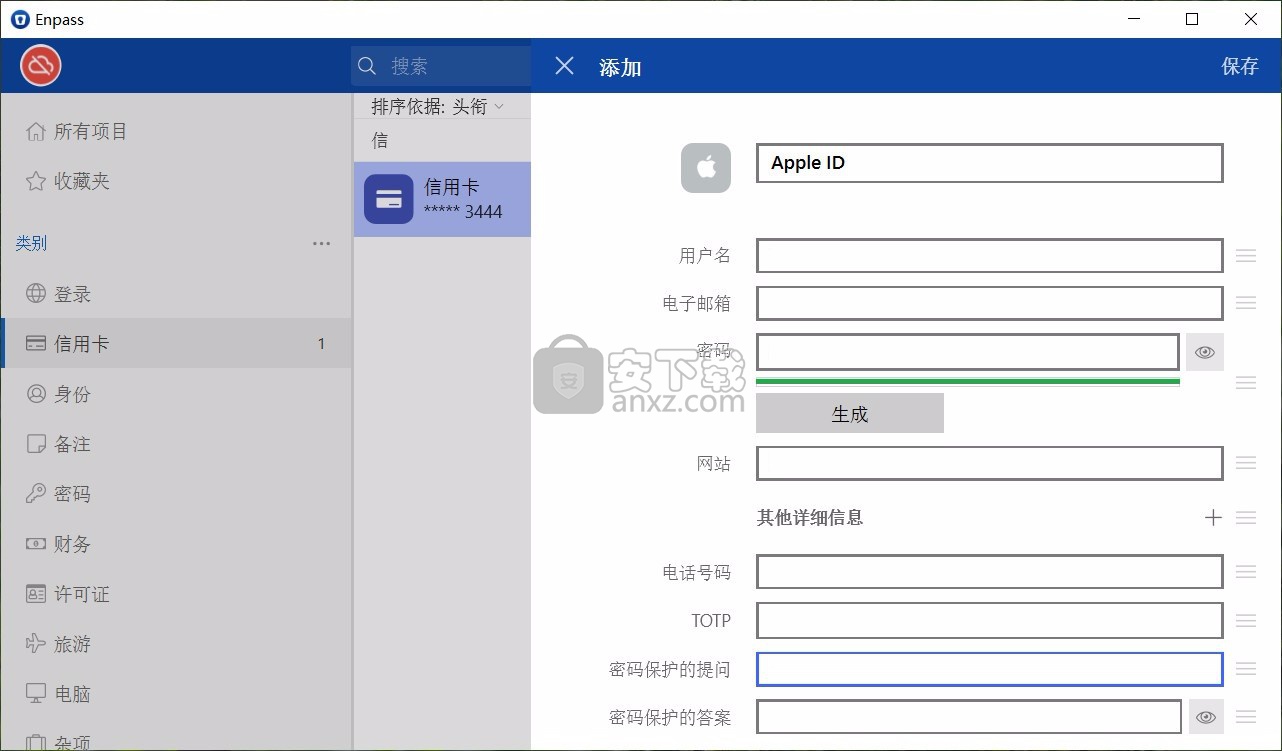The image size is (1282, 751).
Task: Click the 其他详细信息 section header
Action: tap(810, 517)
